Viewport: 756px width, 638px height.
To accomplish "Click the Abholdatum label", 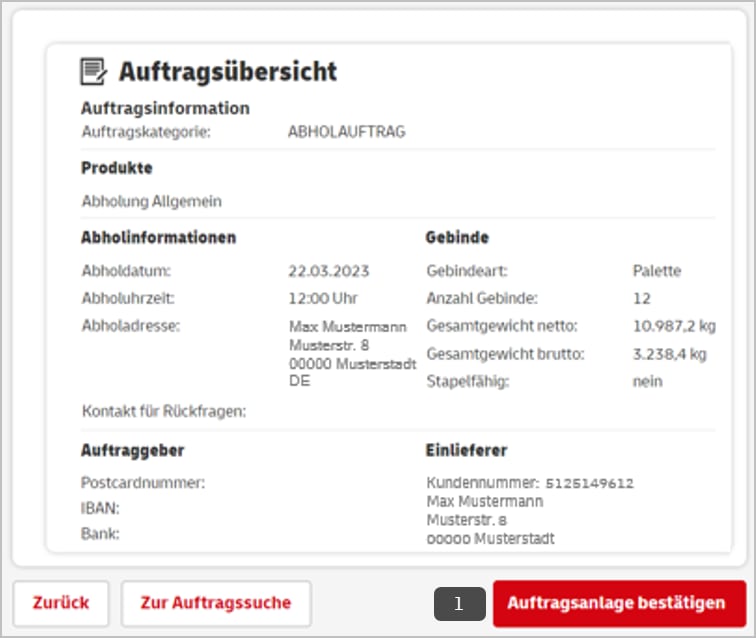I will (x=126, y=271).
